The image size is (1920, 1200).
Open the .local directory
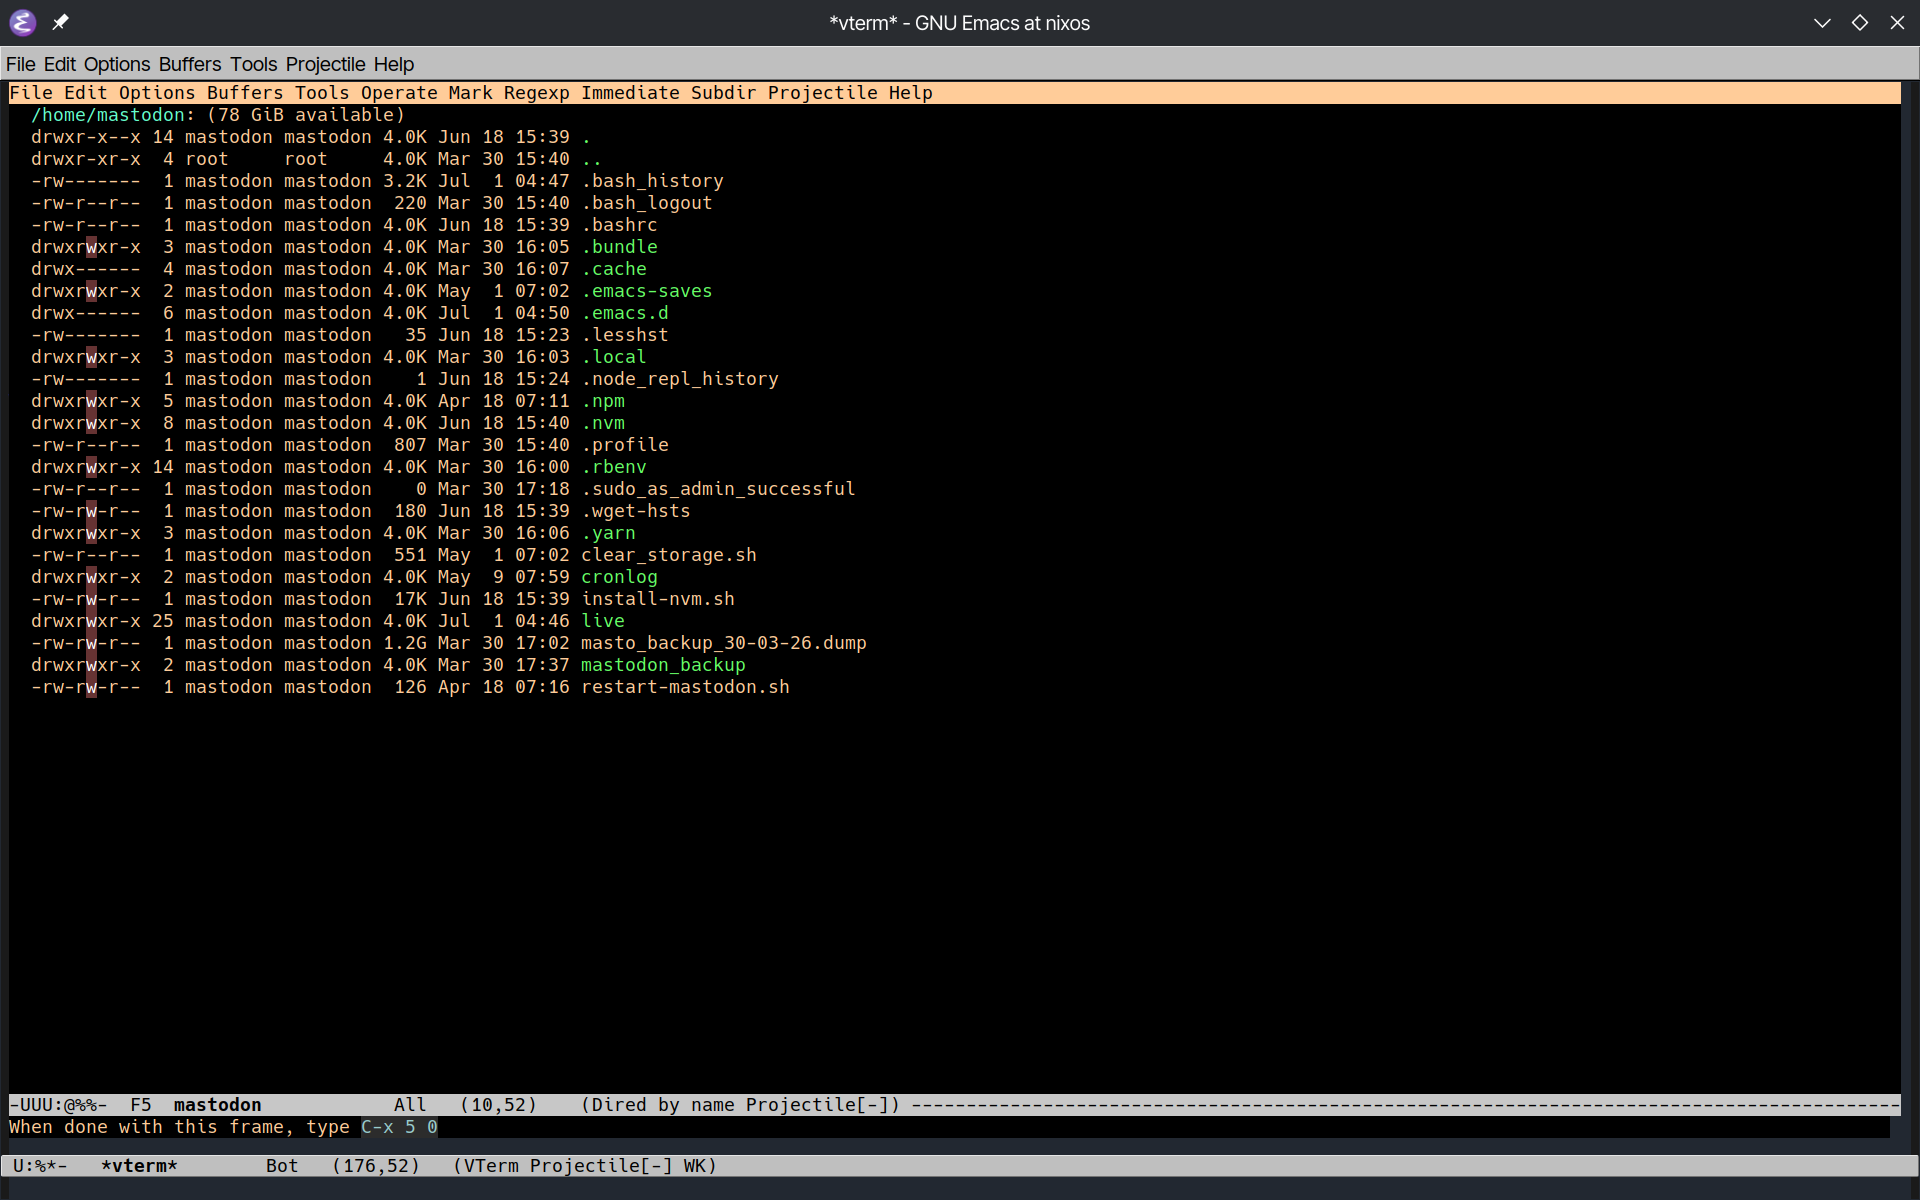(614, 357)
